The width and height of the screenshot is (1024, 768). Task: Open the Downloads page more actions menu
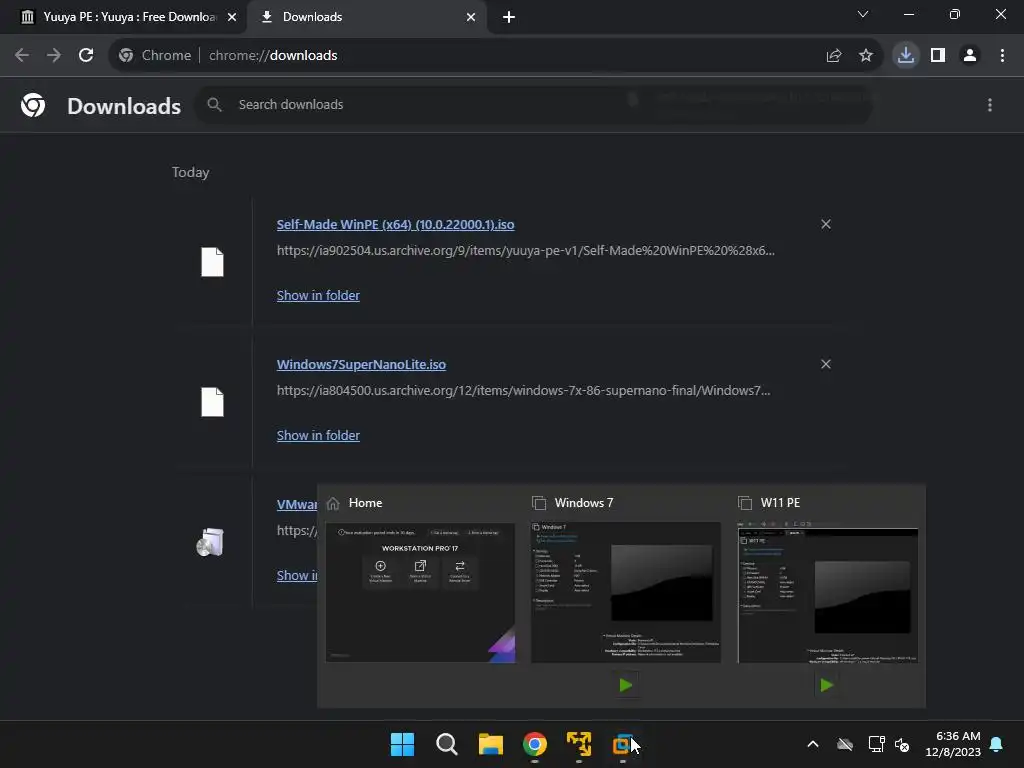tap(990, 105)
